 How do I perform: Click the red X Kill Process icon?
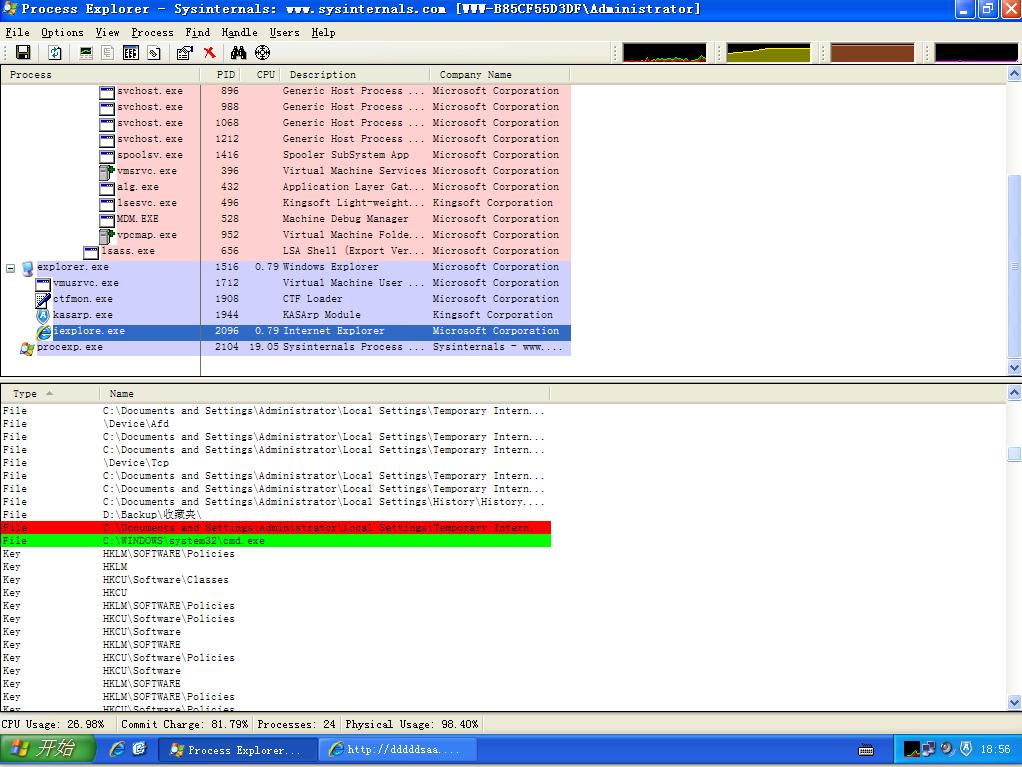[209, 53]
